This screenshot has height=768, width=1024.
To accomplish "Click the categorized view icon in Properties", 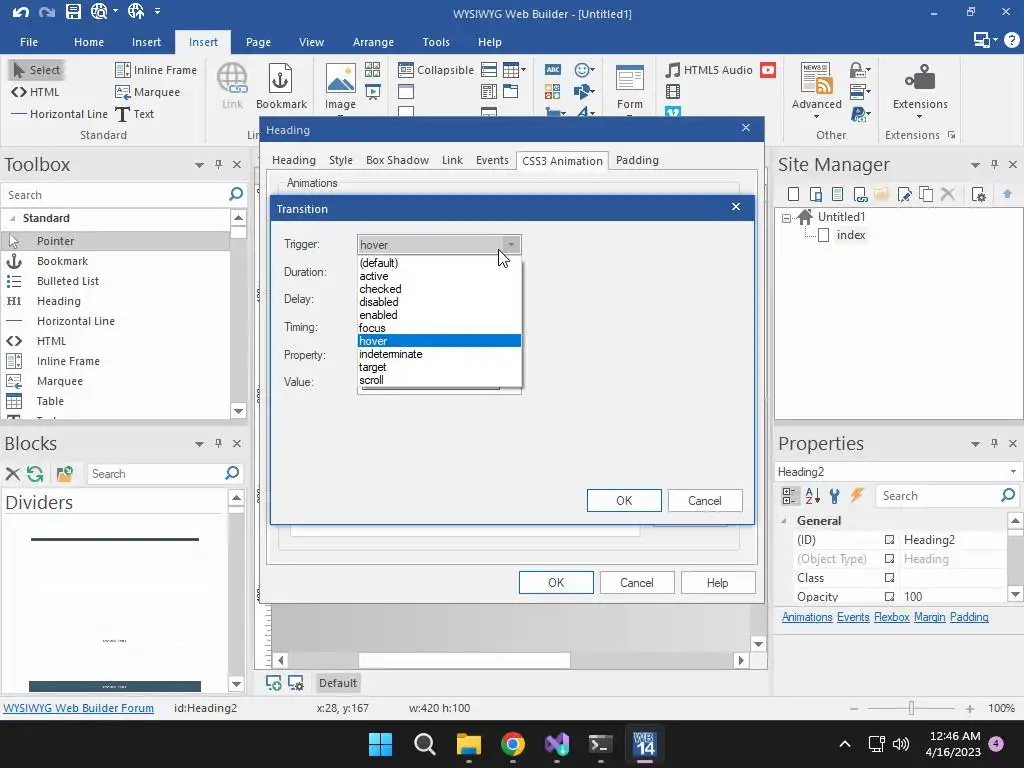I will pos(790,496).
